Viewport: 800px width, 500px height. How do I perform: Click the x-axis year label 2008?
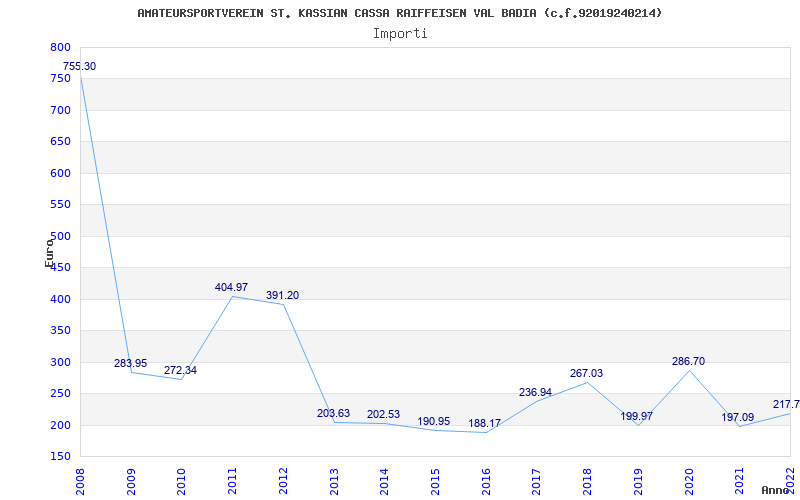(x=80, y=481)
